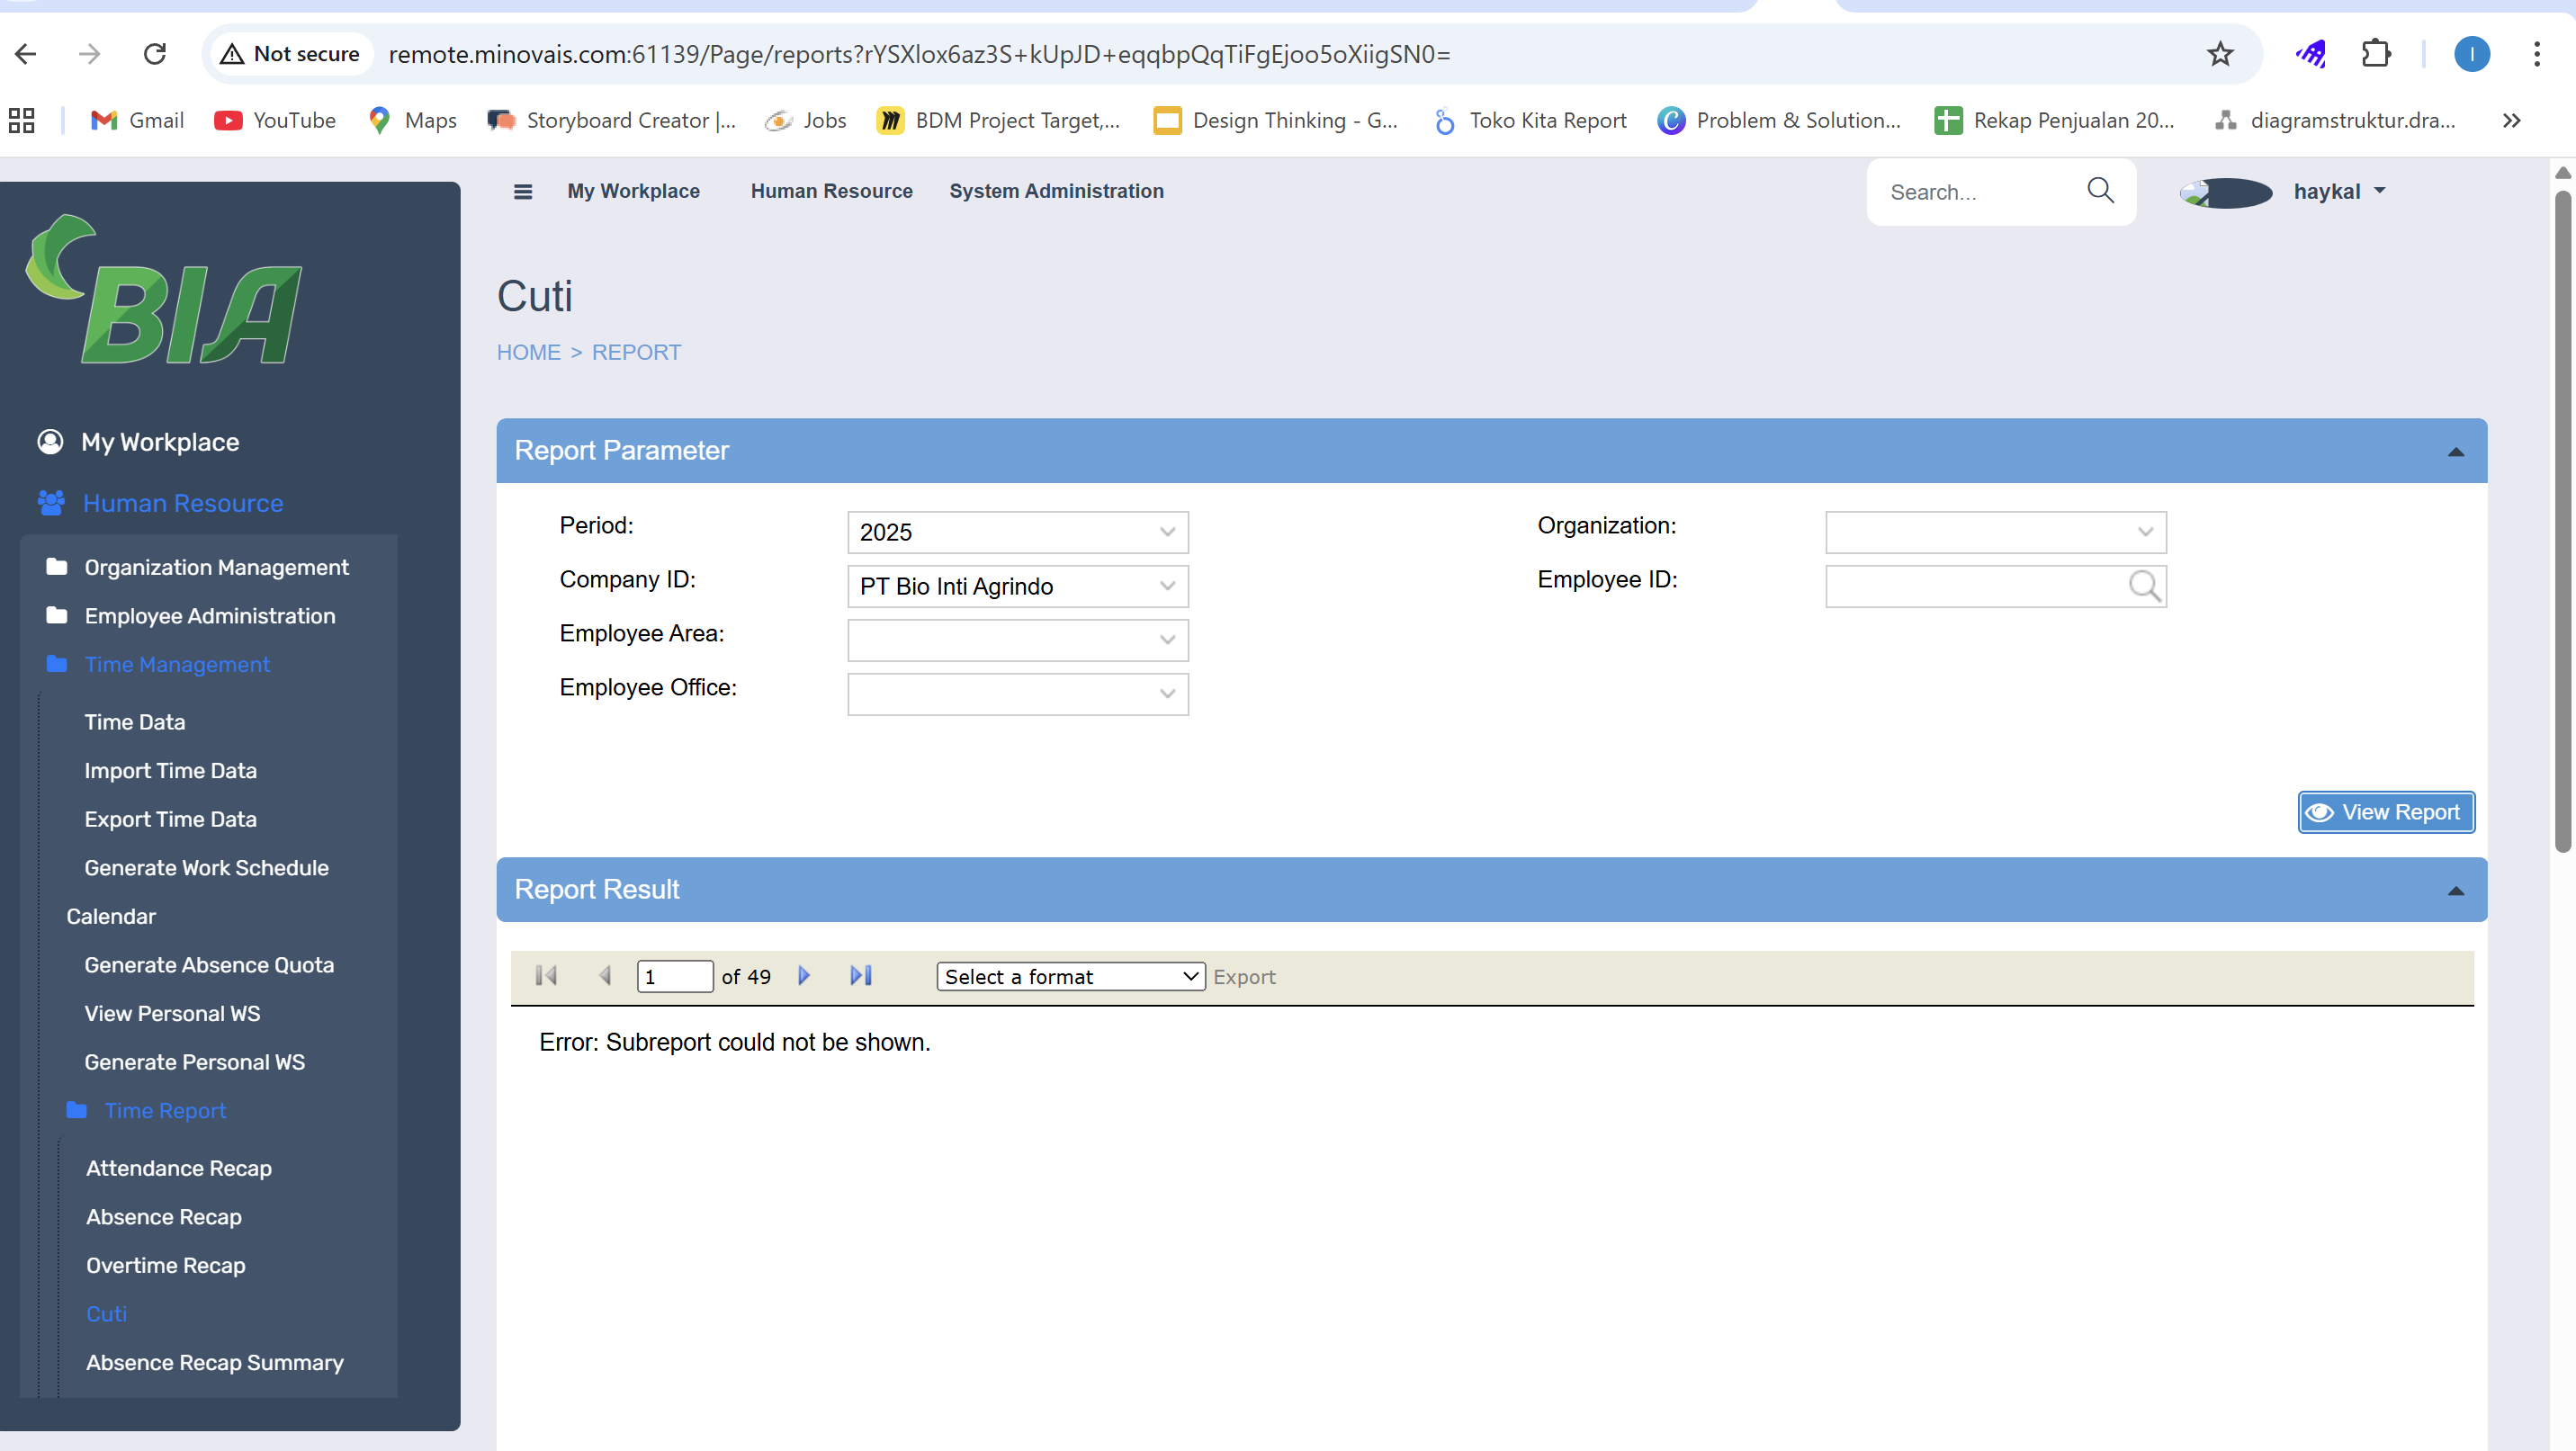Collapse the Report Parameter panel
The image size is (2576, 1451).
[2455, 452]
